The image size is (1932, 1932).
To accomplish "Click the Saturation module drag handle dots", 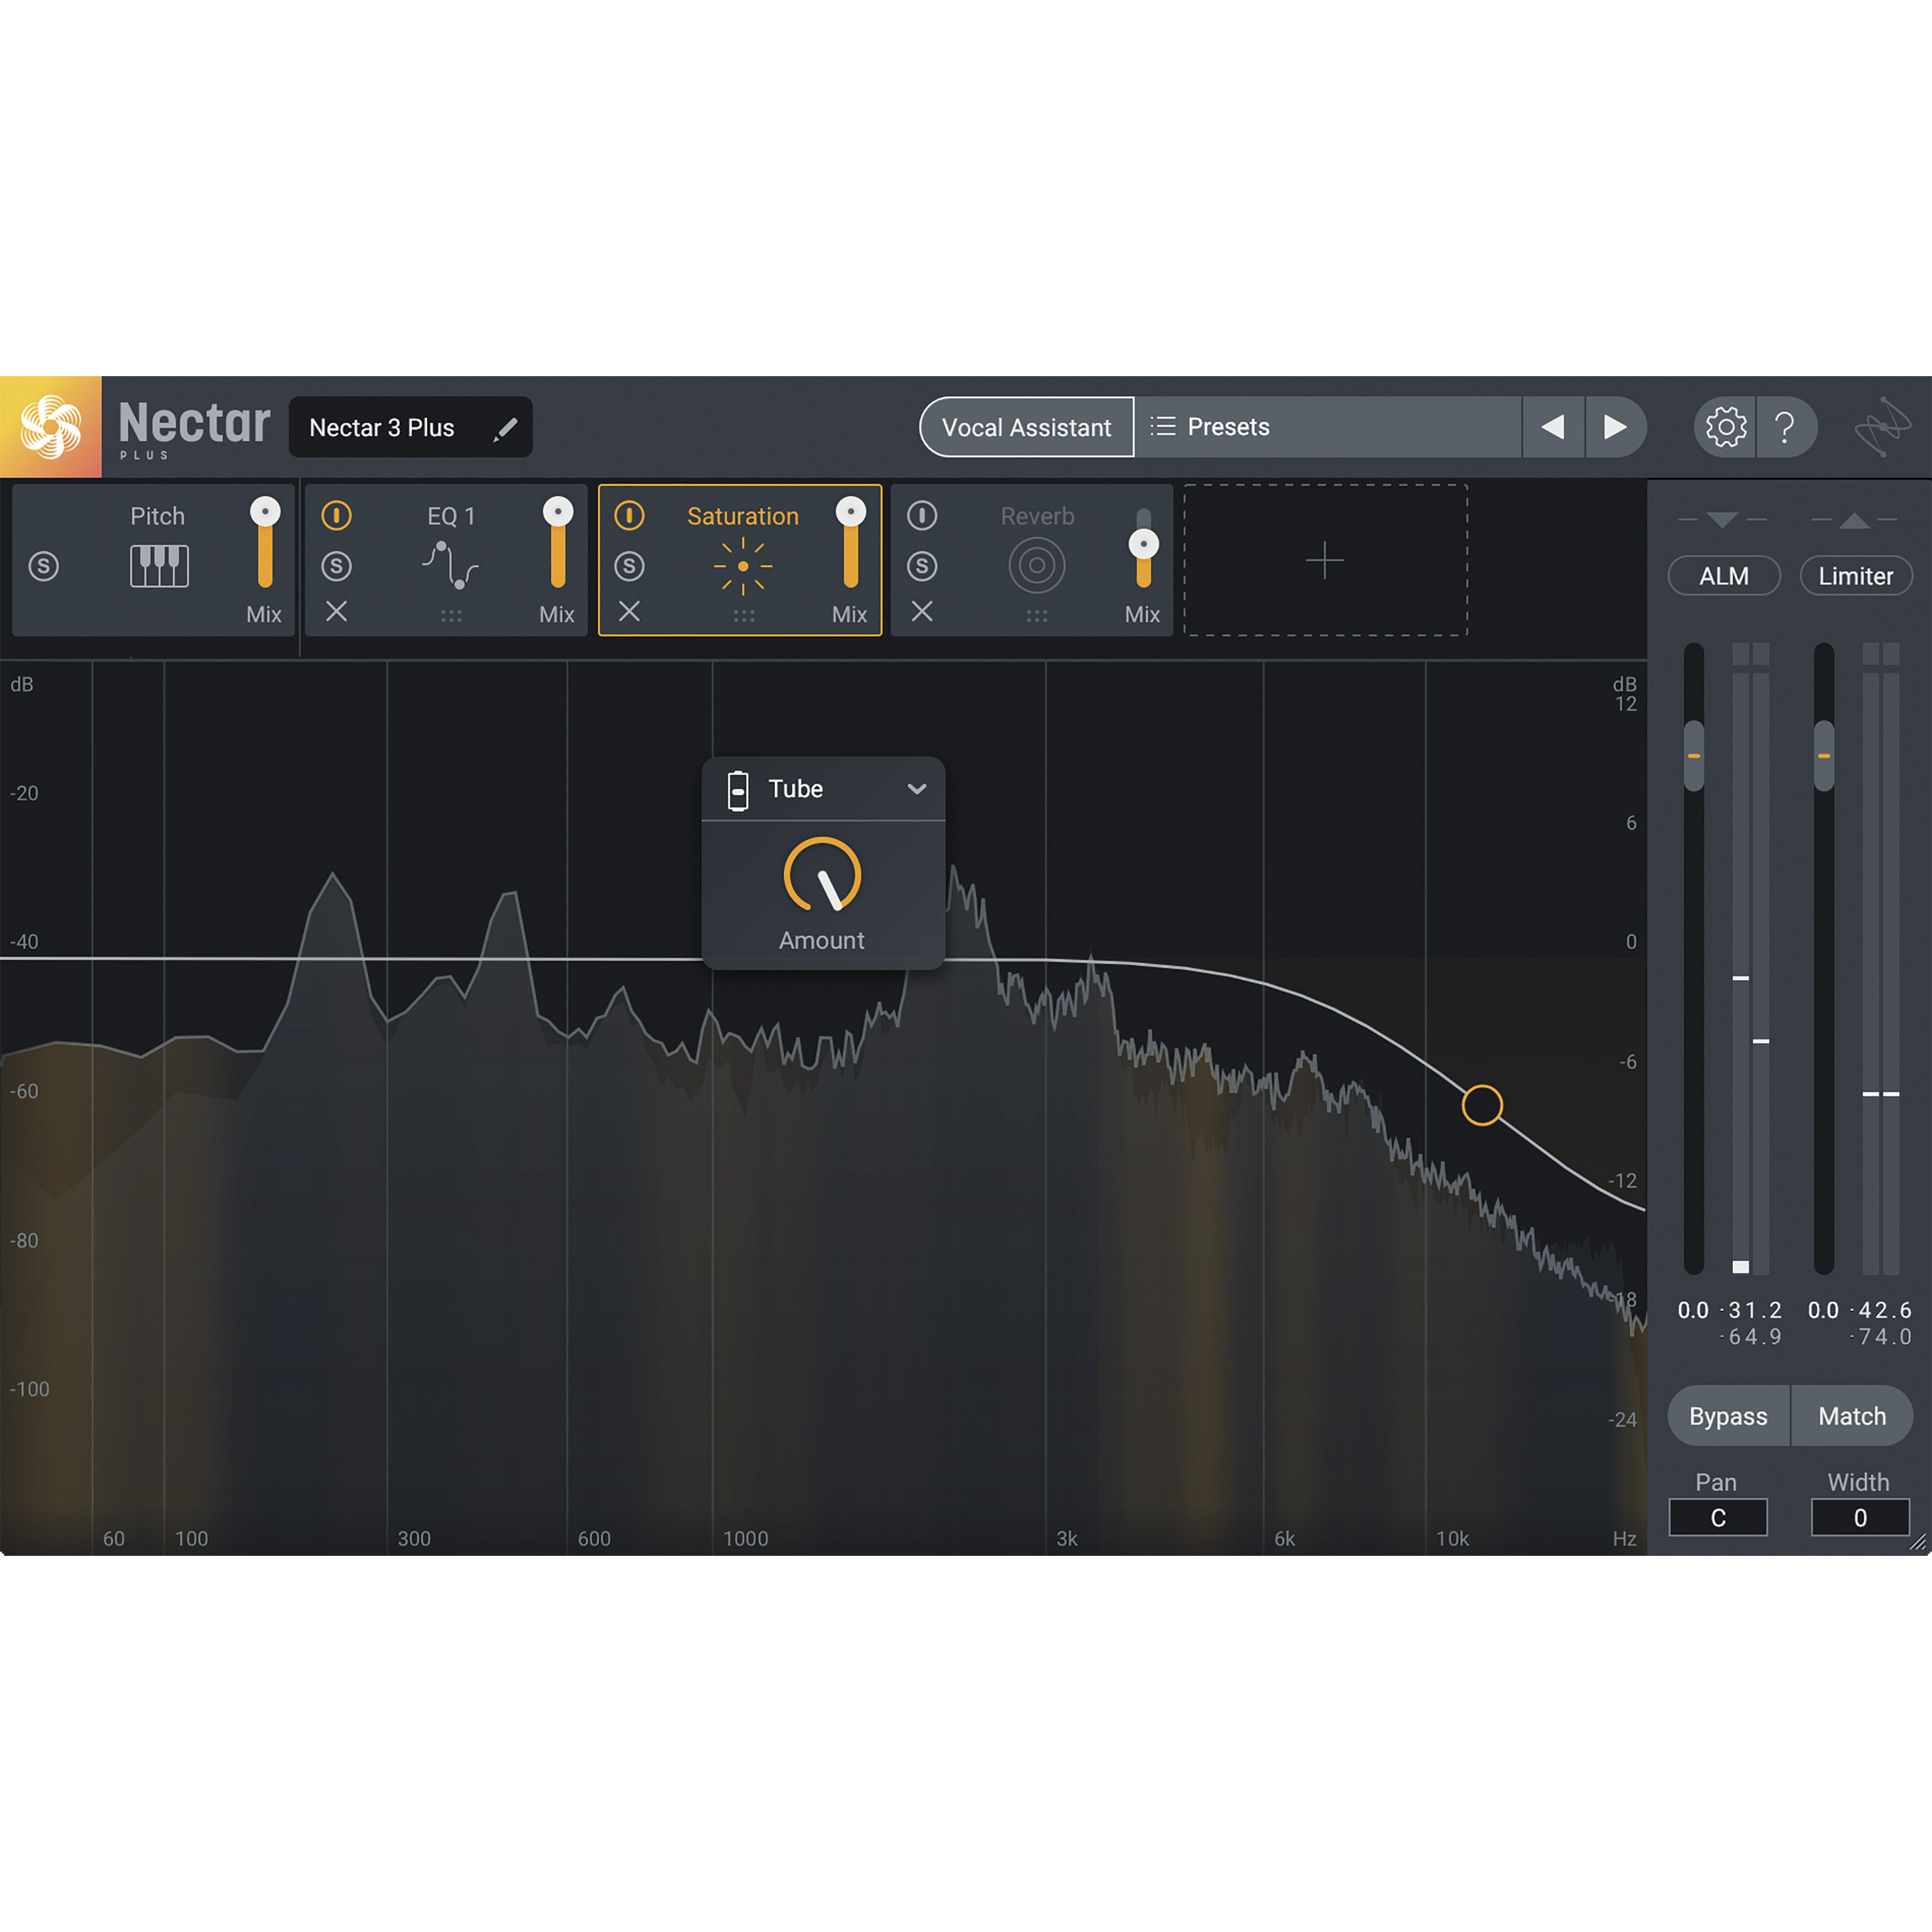I will pos(744,616).
